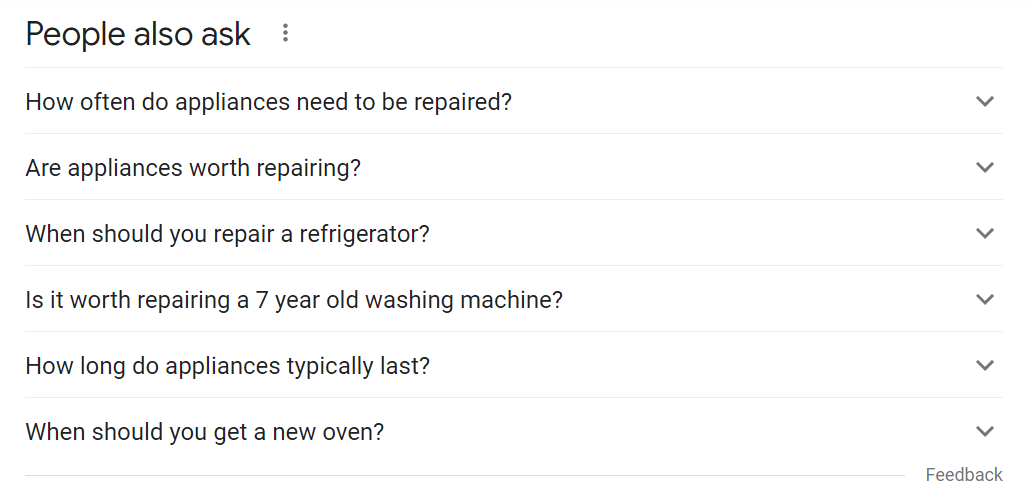
Task: Open the three-dot menu beside People also ask
Action: pos(285,33)
